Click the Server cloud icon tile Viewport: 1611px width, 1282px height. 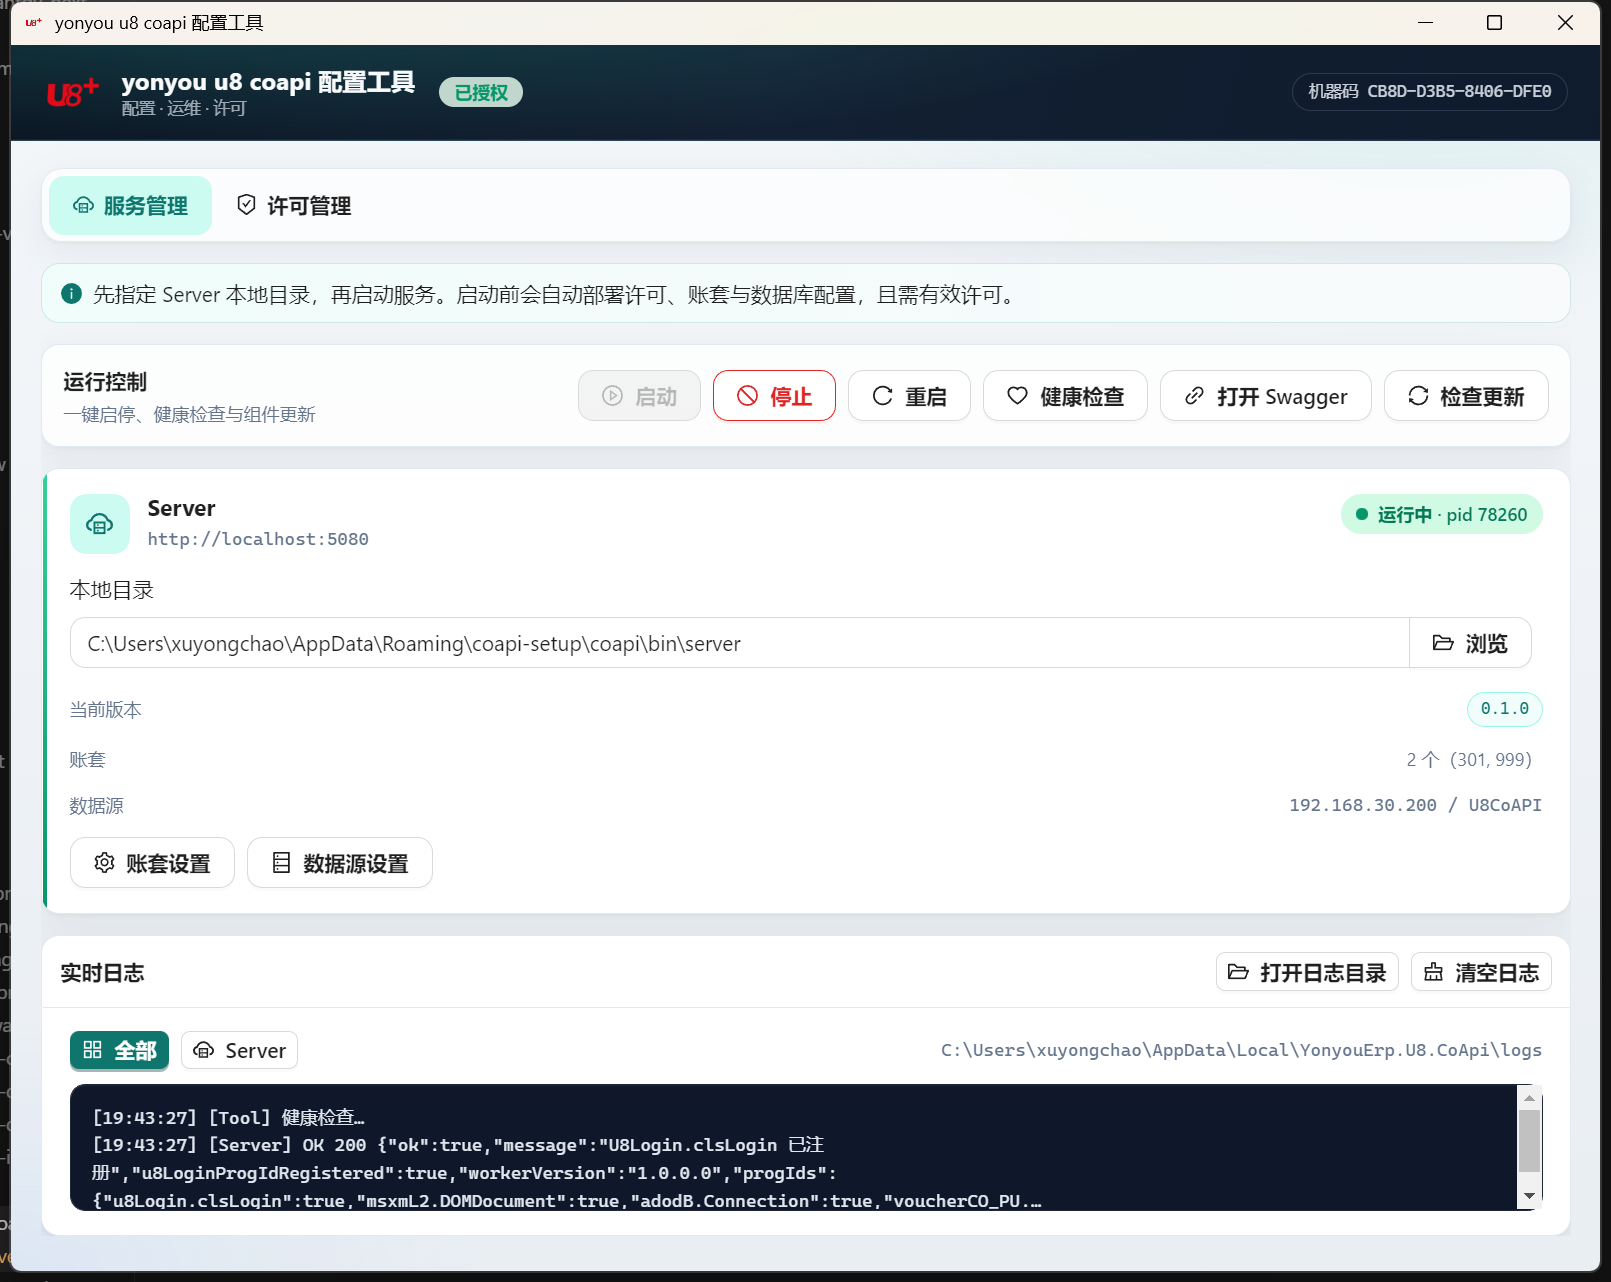pos(99,524)
